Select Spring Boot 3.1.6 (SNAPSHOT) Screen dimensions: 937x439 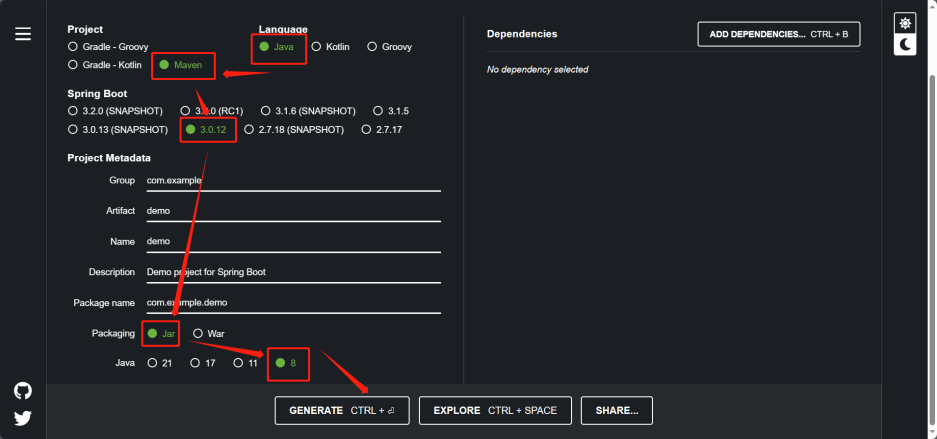point(308,111)
